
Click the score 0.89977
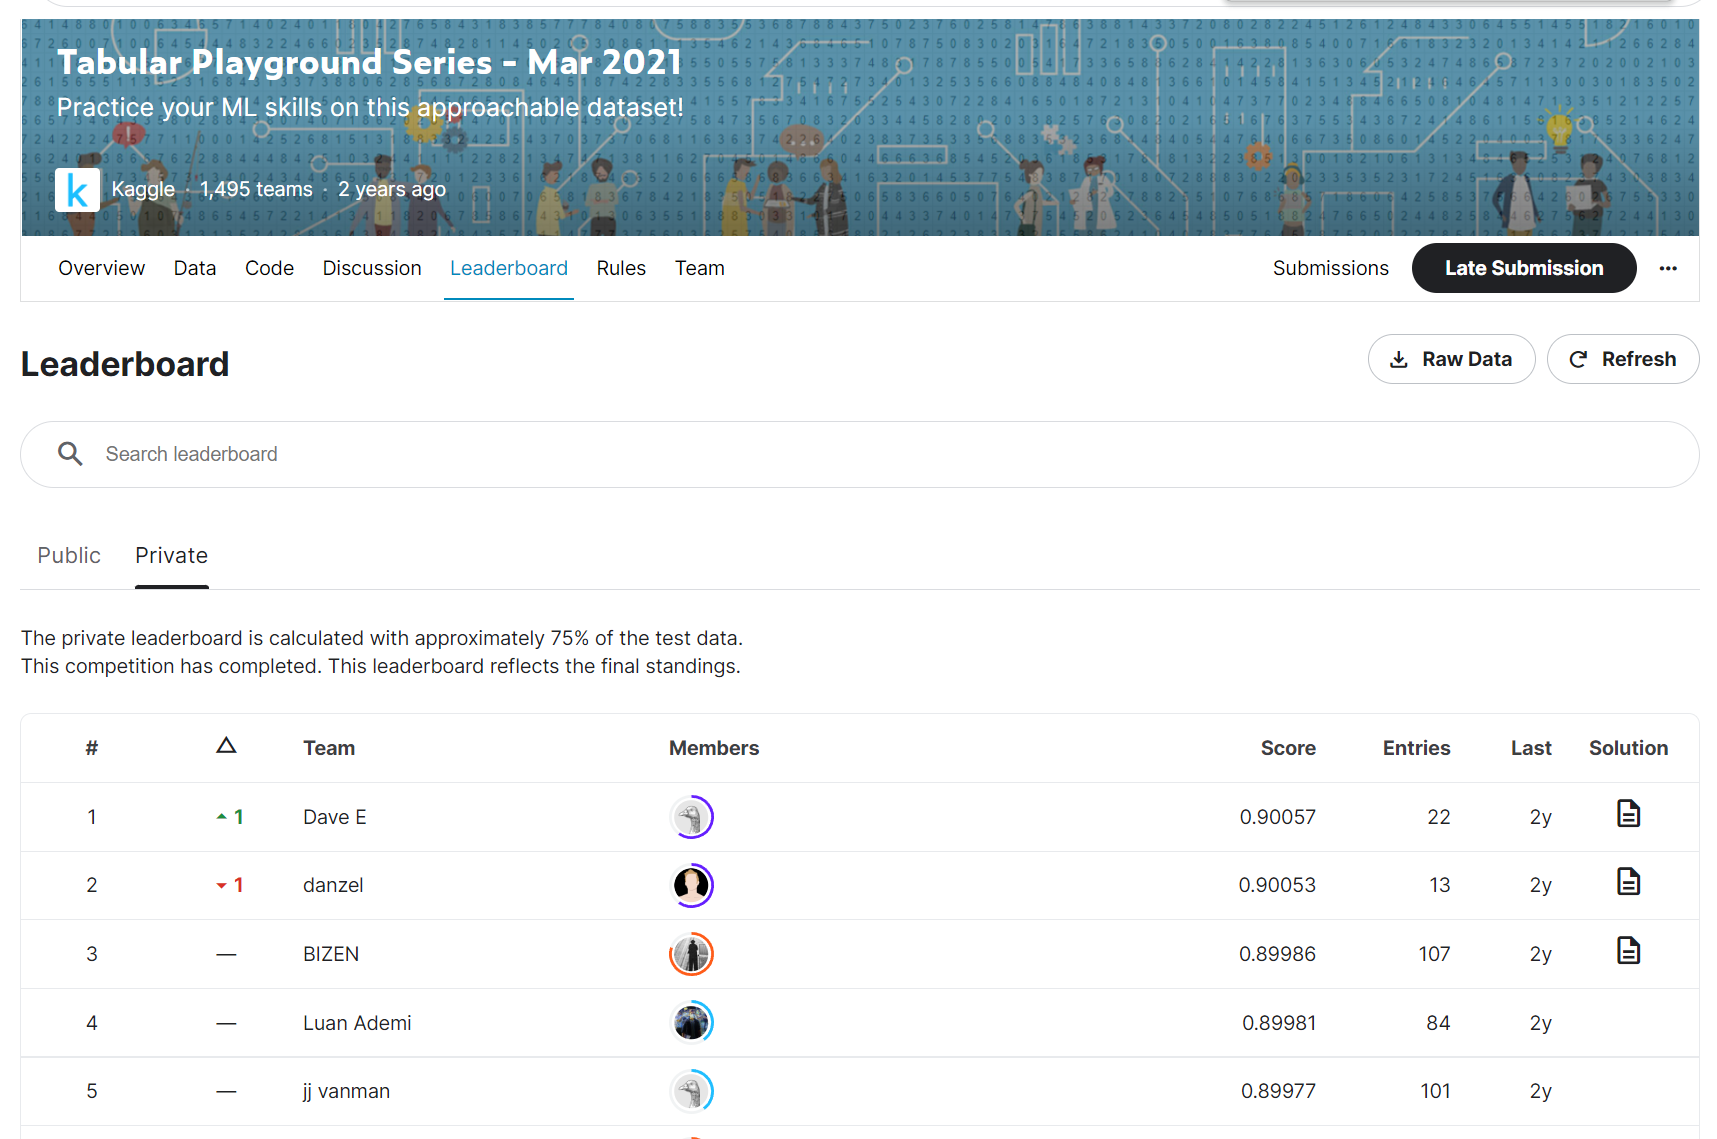(1278, 1091)
